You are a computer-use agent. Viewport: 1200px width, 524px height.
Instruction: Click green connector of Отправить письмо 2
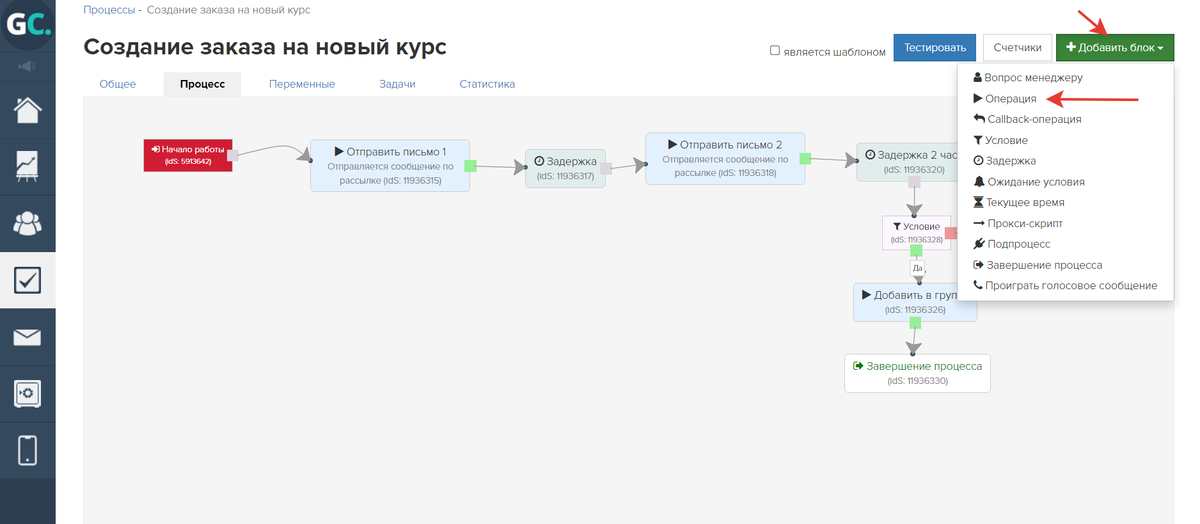806,158
